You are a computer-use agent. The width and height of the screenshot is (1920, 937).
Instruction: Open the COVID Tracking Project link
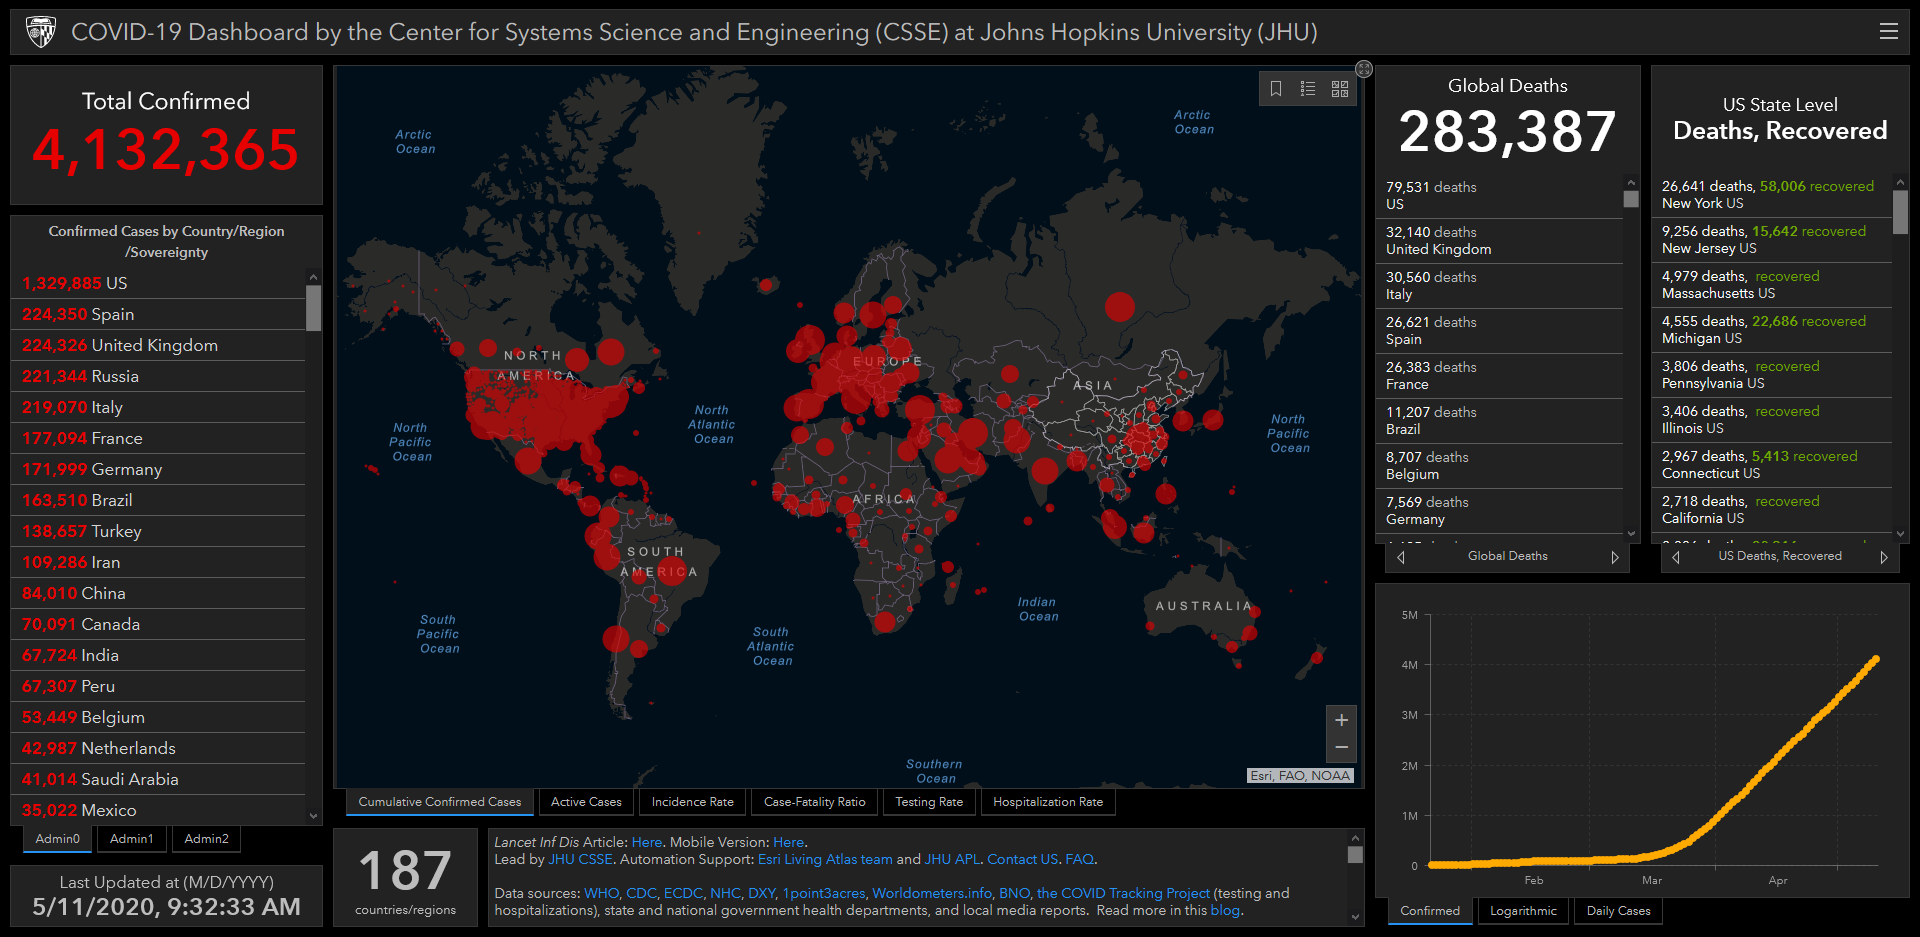tap(1123, 893)
